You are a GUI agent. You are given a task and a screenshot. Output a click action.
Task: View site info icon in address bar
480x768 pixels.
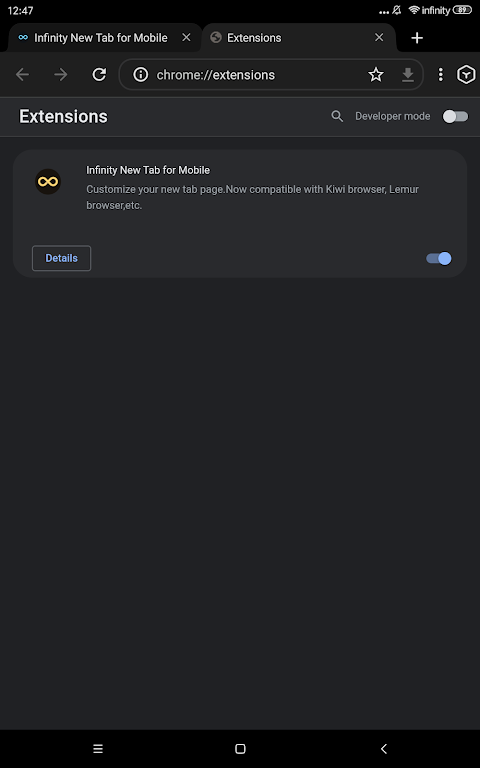141,74
